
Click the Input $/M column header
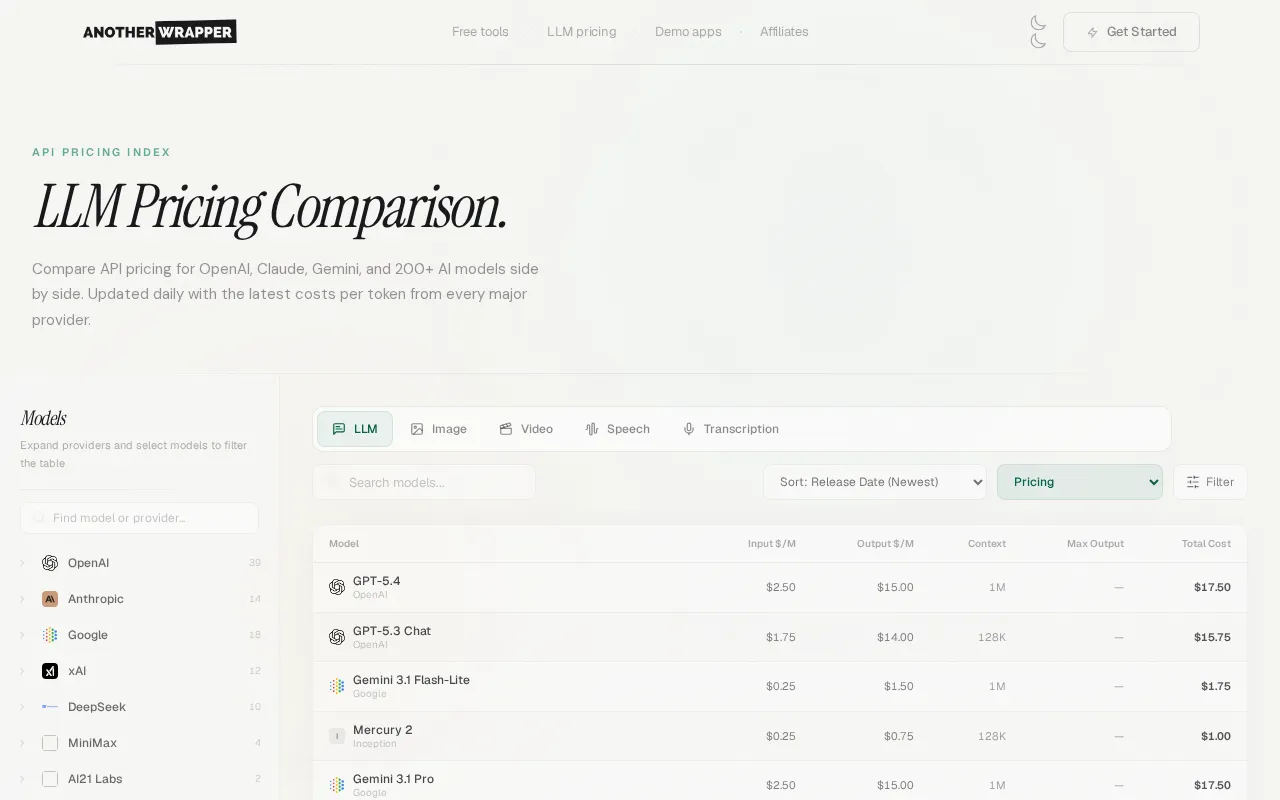click(772, 544)
